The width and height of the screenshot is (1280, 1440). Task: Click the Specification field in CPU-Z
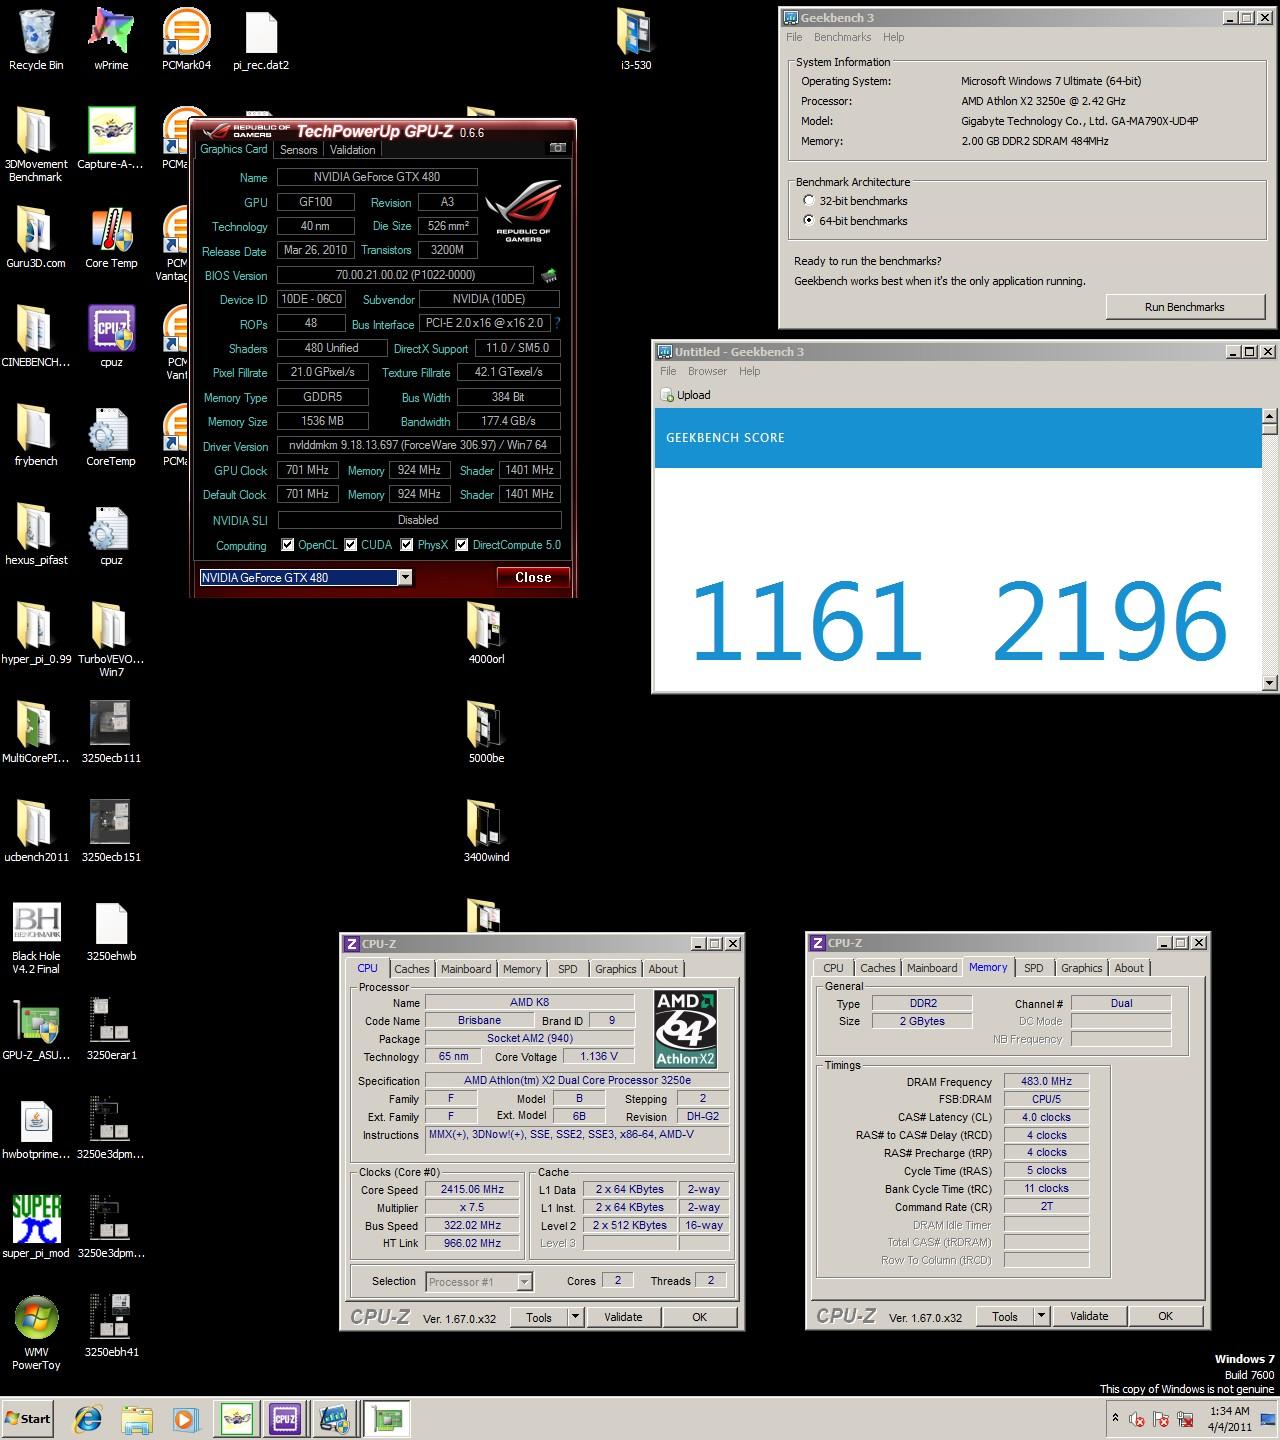click(577, 1081)
